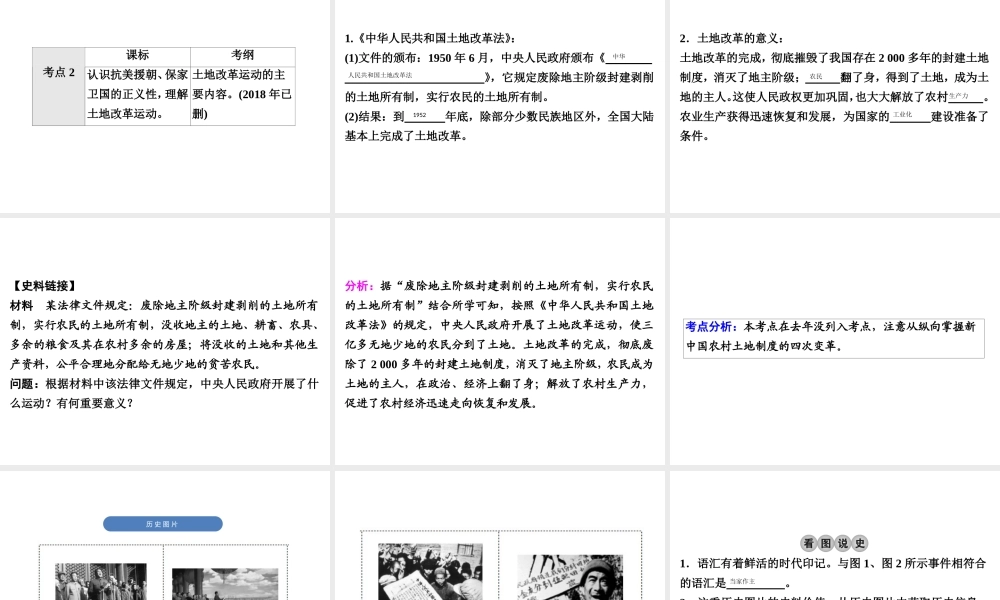Select the '考纲' table header cell
The width and height of the screenshot is (1000, 600).
pos(243,55)
